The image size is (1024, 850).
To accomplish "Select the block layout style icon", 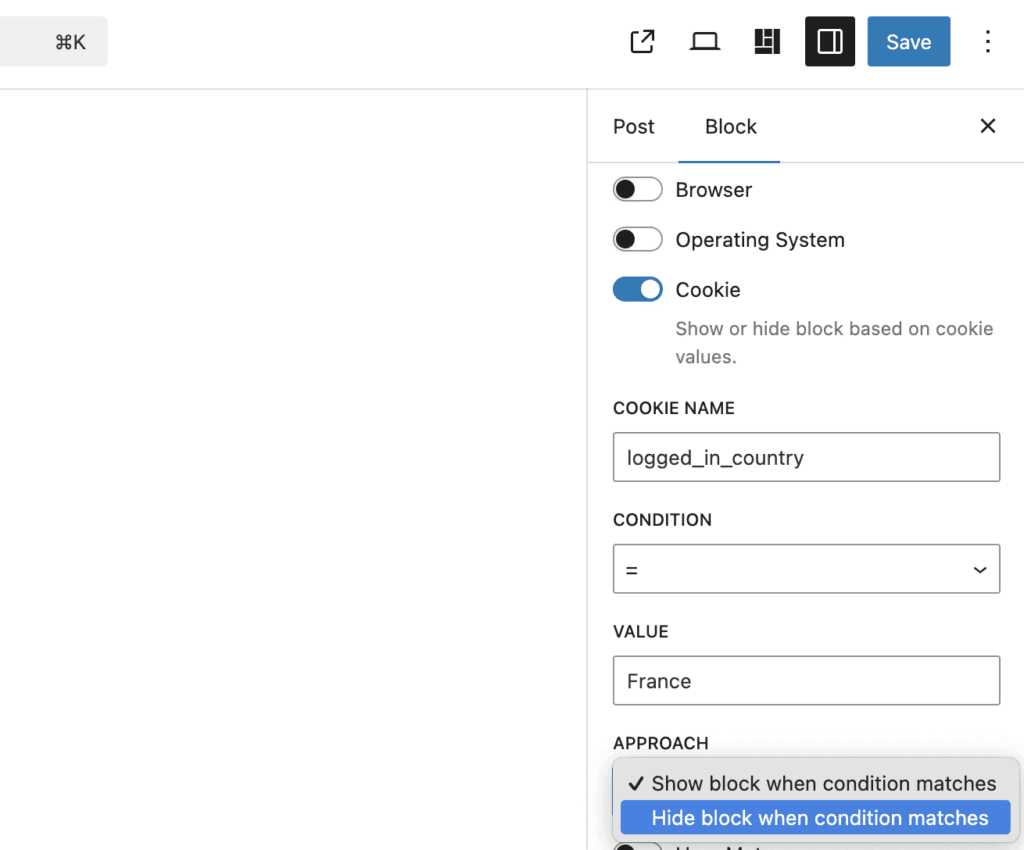I will coord(767,41).
